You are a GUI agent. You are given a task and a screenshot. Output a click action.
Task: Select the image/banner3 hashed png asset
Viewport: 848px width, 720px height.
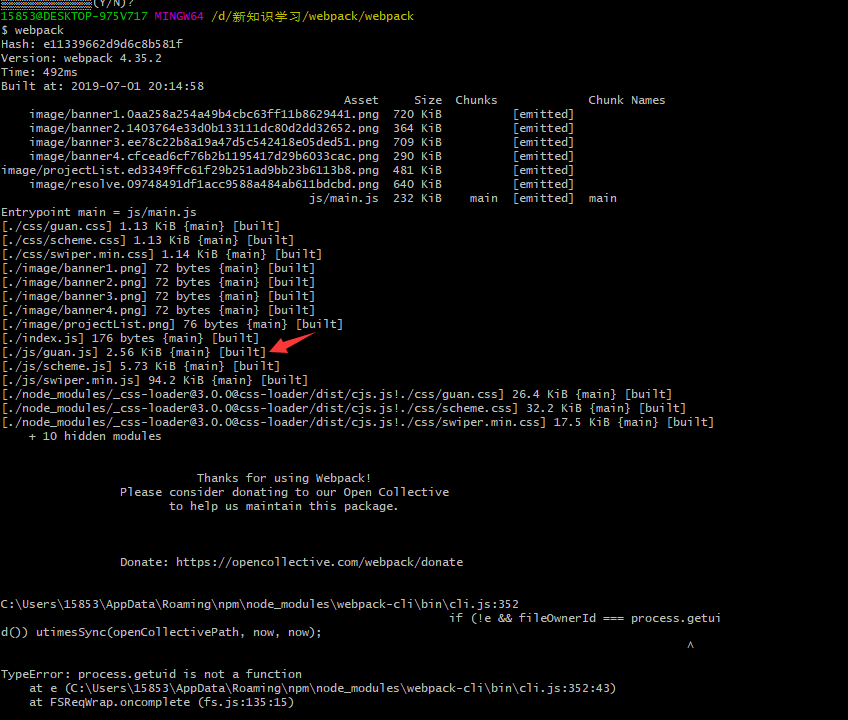tap(204, 142)
